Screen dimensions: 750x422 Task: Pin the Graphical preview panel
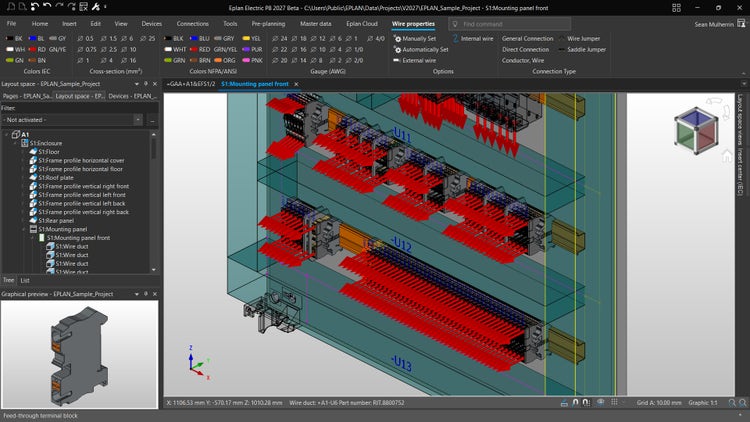146,294
